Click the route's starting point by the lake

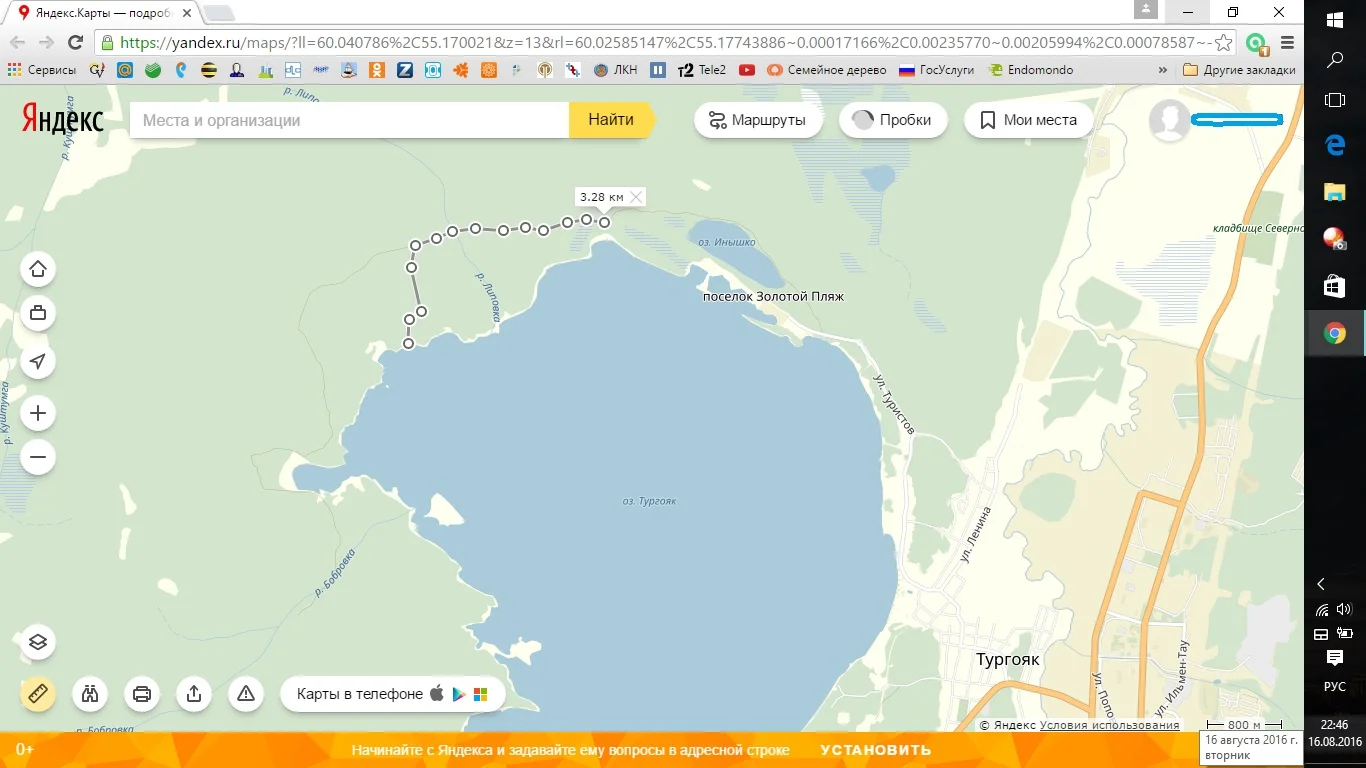(x=408, y=344)
